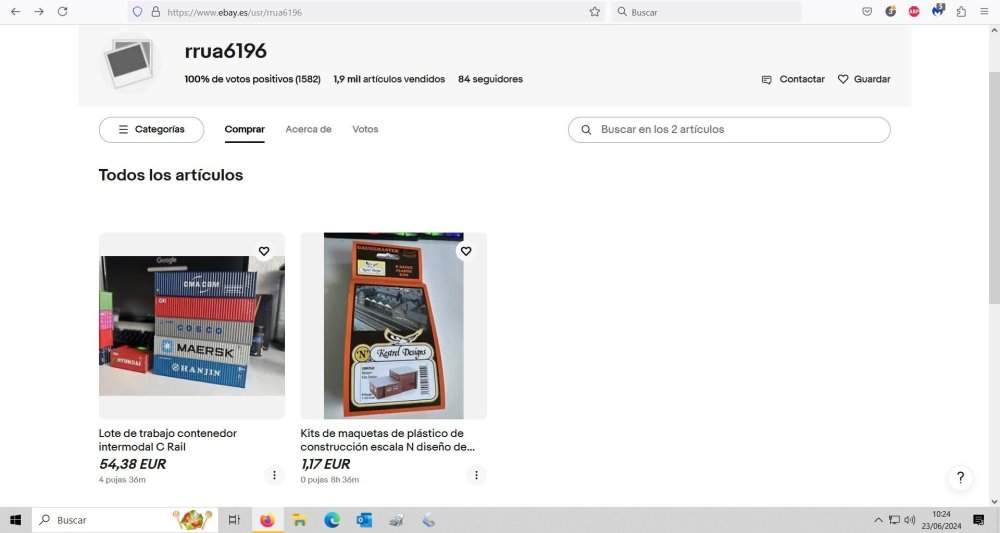Viewport: 1000px width, 533px height.
Task: Open the taskbar clock and date
Action: coord(941,520)
